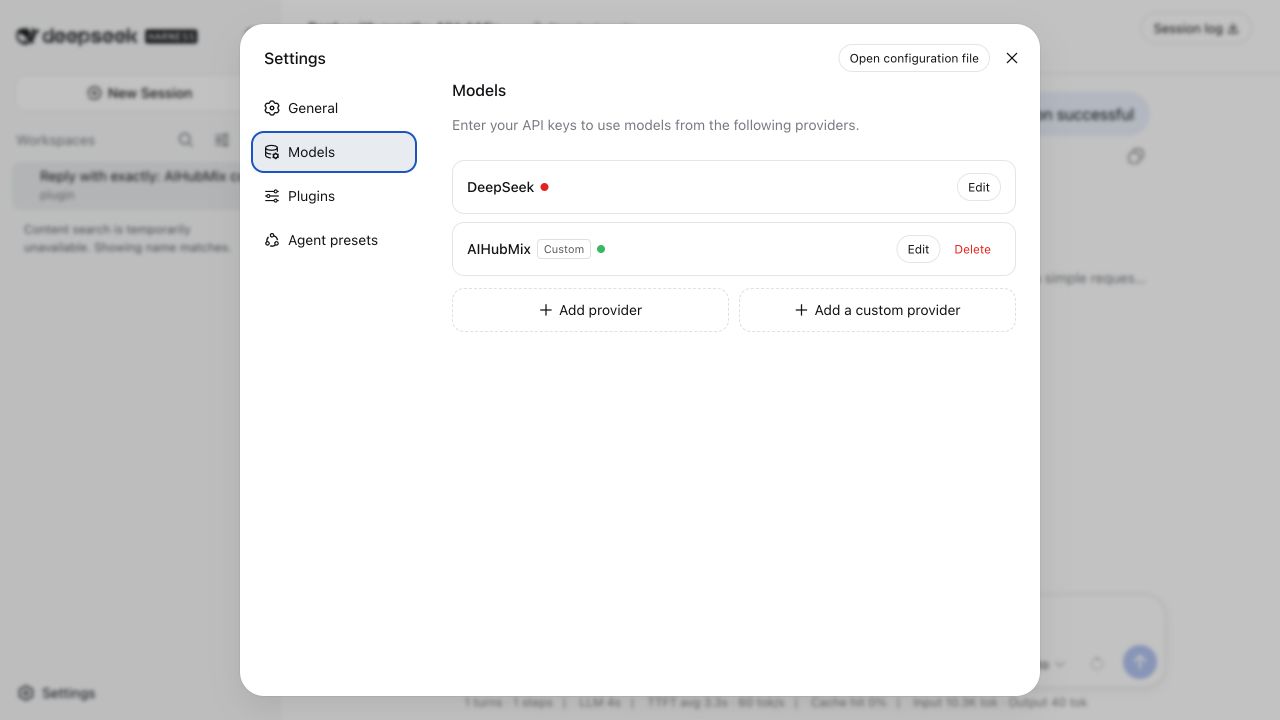Click the deepseek logo
This screenshot has width=1280, height=720.
[x=78, y=36]
